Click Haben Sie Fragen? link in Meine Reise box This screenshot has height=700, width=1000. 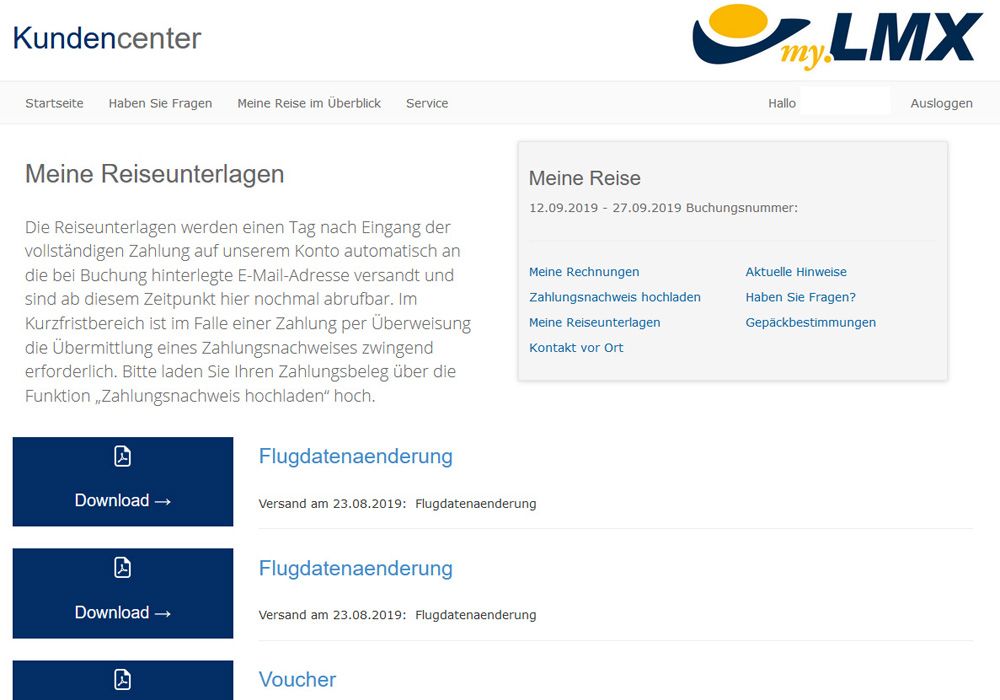pyautogui.click(x=800, y=297)
